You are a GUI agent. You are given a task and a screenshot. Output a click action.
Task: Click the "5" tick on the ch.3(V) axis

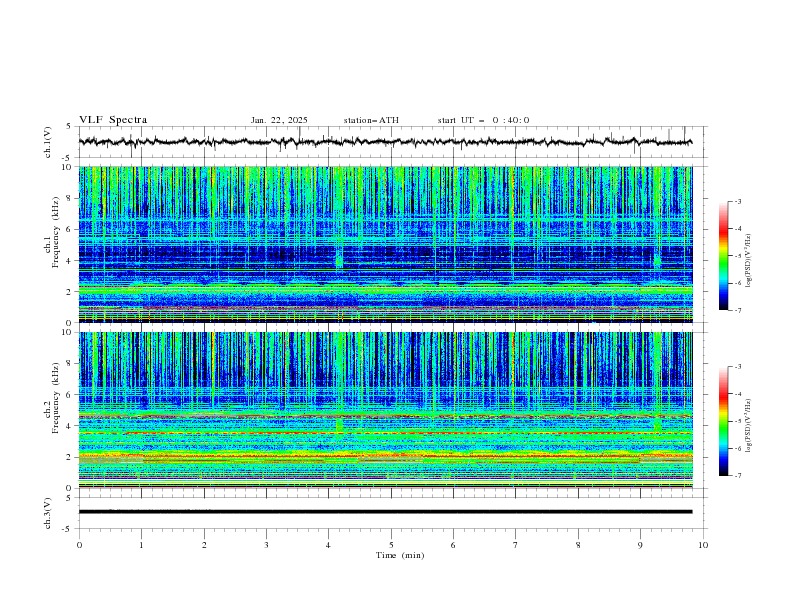tap(69, 498)
